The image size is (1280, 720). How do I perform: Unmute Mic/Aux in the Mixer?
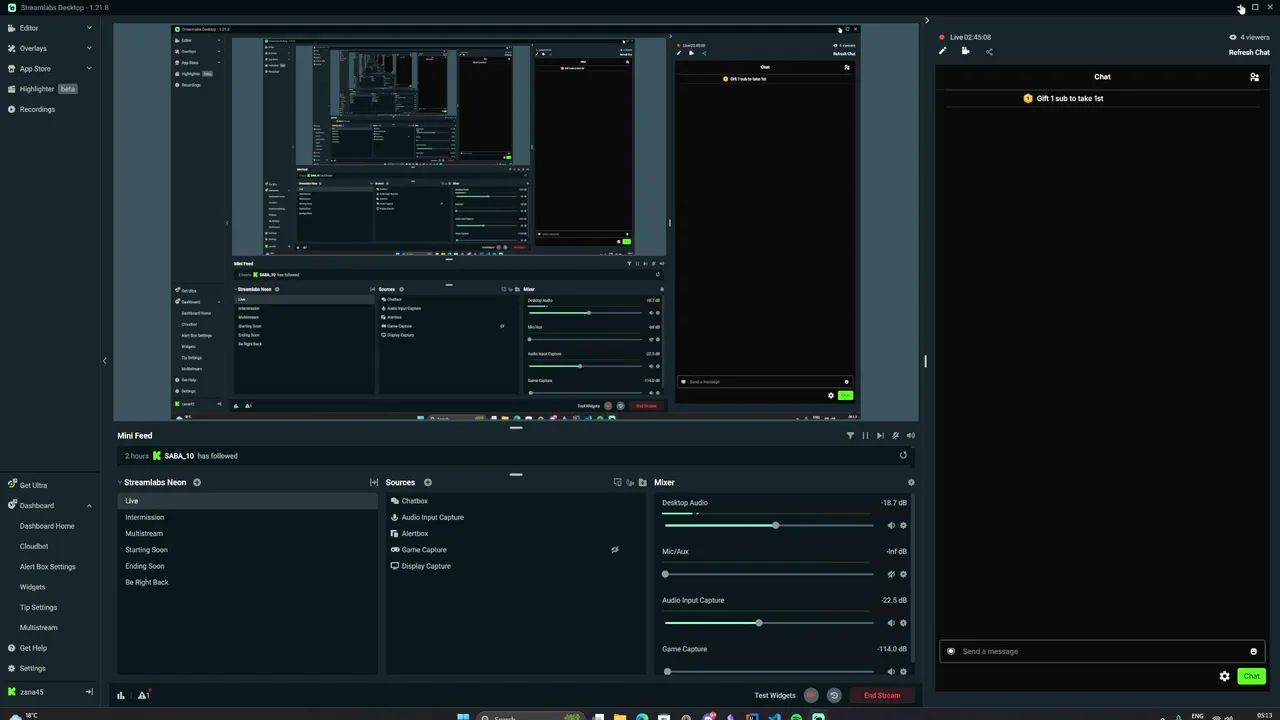click(891, 575)
